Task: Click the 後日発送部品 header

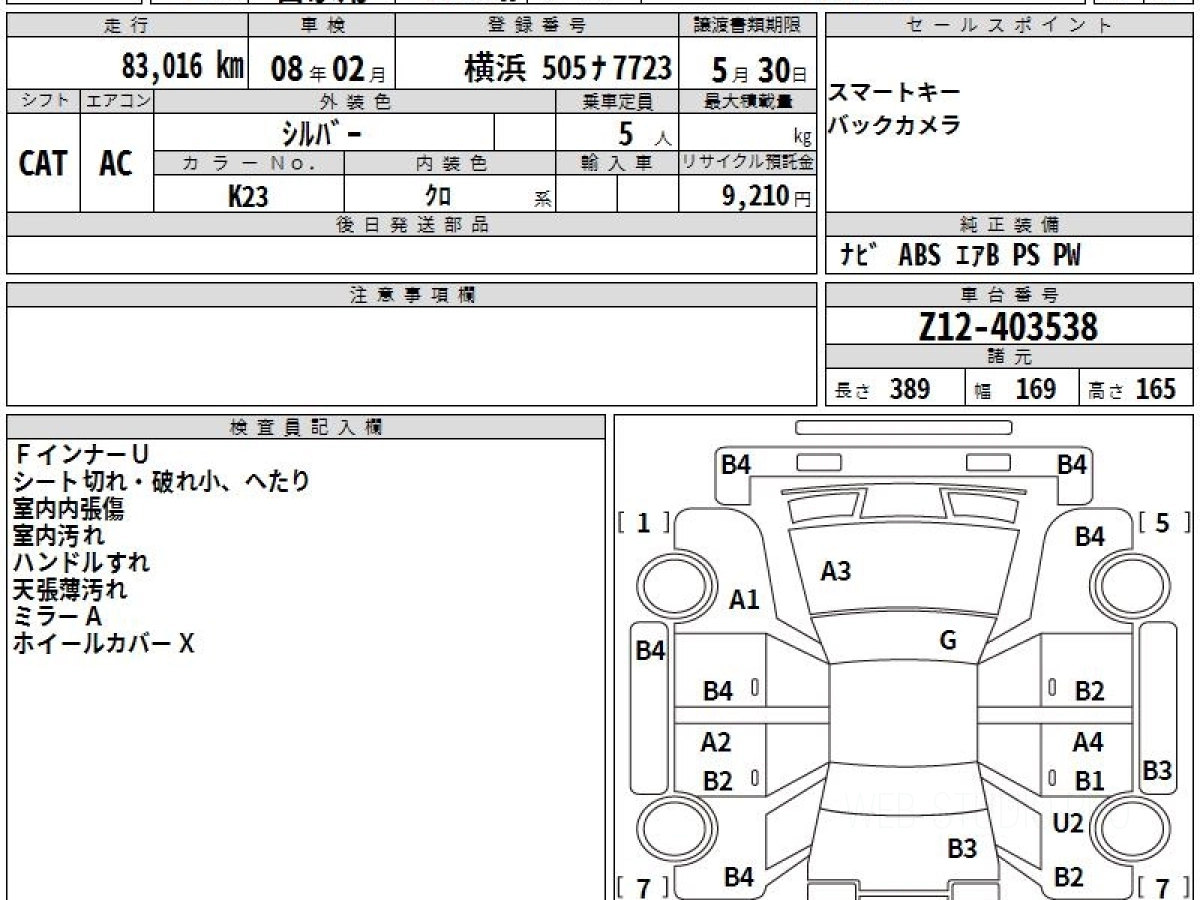Action: [x=412, y=225]
